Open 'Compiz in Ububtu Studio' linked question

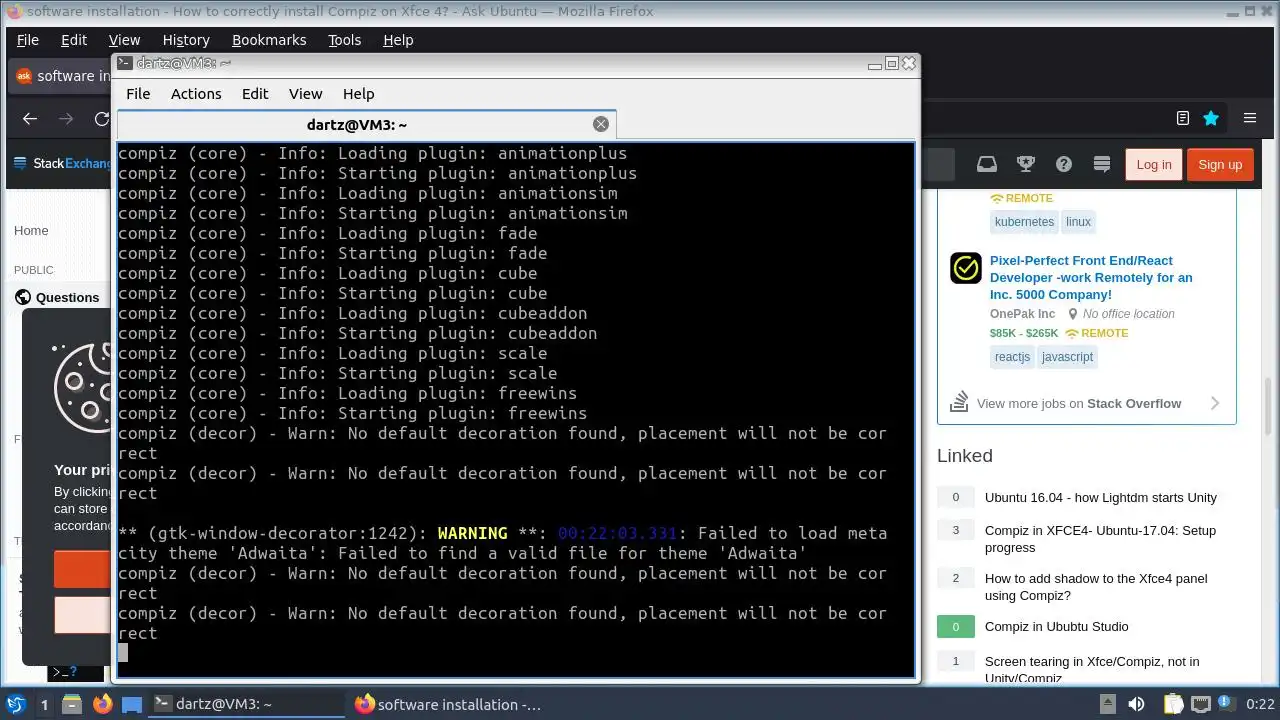click(x=1056, y=626)
